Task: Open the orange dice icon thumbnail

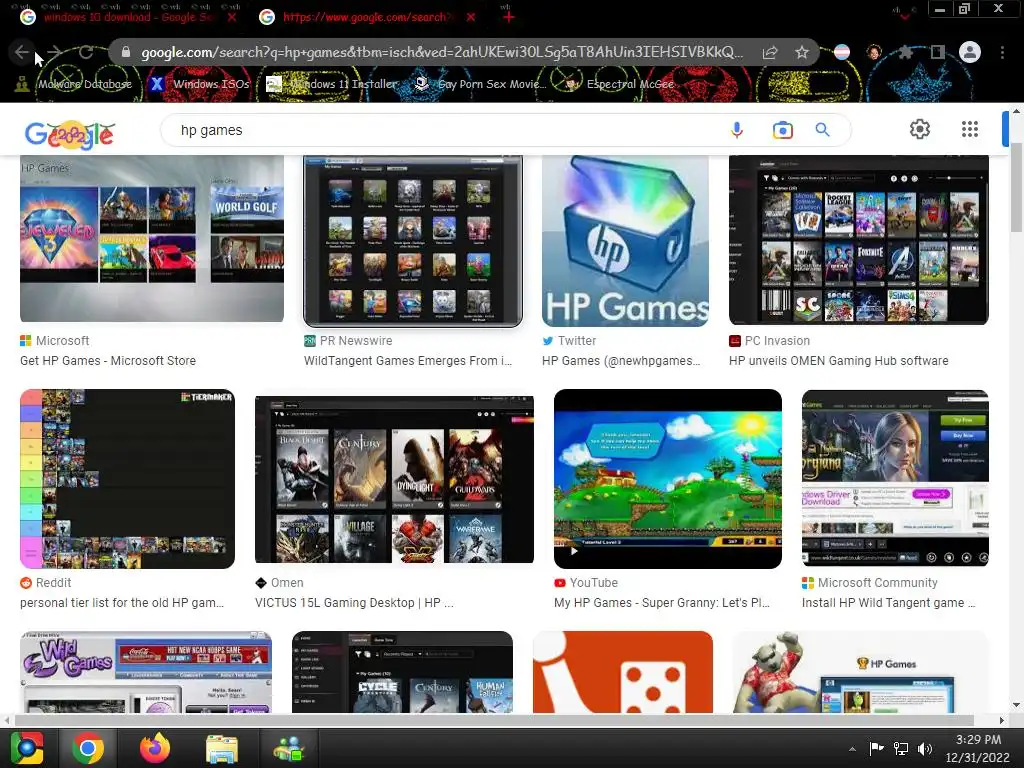Action: click(x=622, y=672)
